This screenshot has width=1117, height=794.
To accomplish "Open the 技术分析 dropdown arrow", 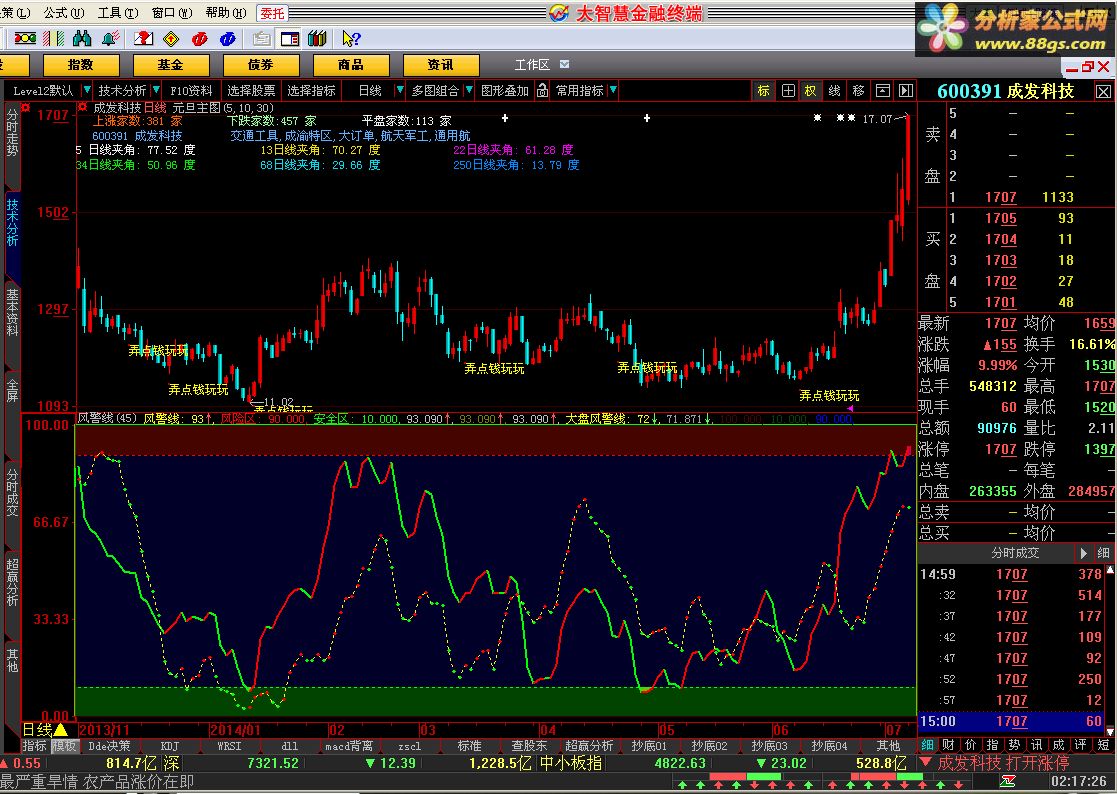I will [156, 90].
